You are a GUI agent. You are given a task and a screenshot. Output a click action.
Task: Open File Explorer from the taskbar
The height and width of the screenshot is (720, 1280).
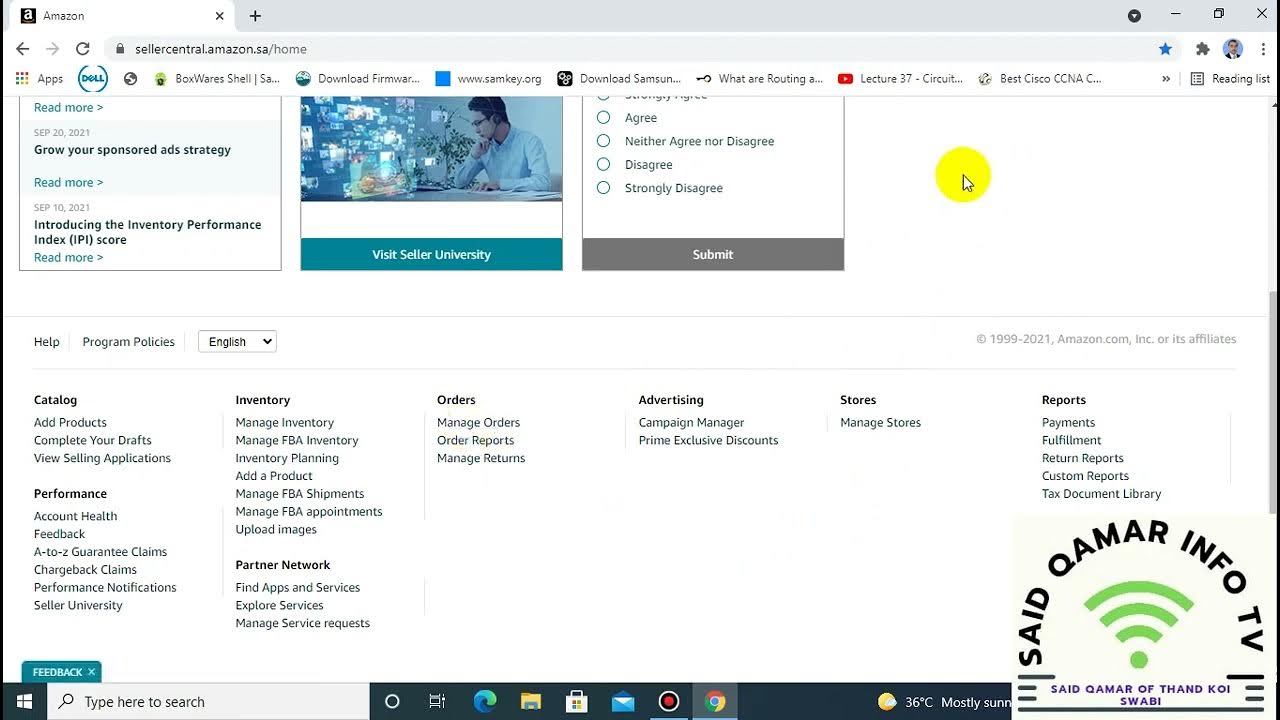(x=530, y=701)
